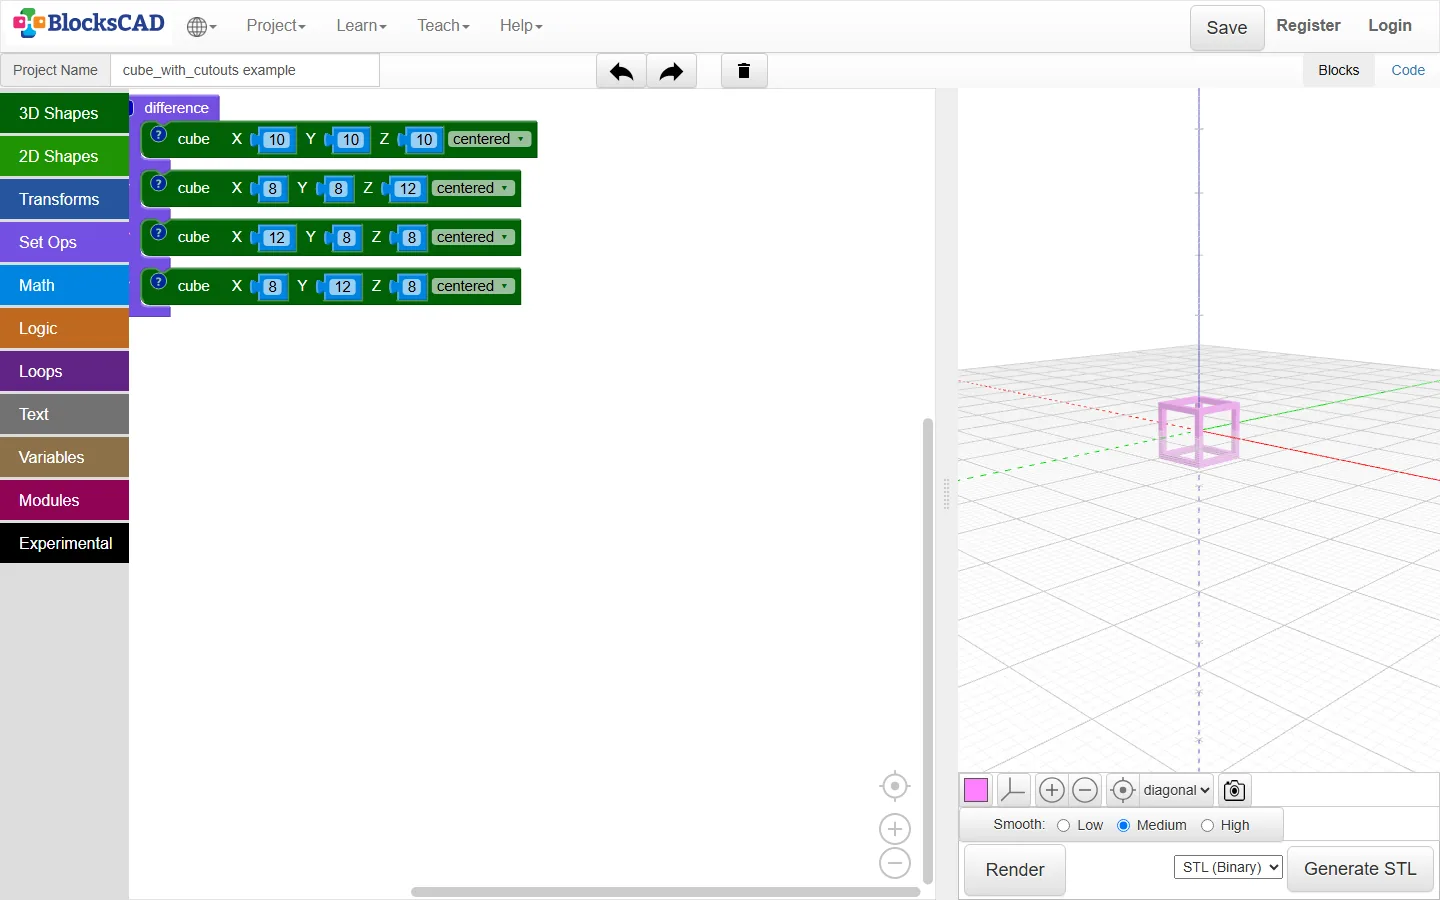Open help for the 10x10x10 cube block

[x=158, y=134]
